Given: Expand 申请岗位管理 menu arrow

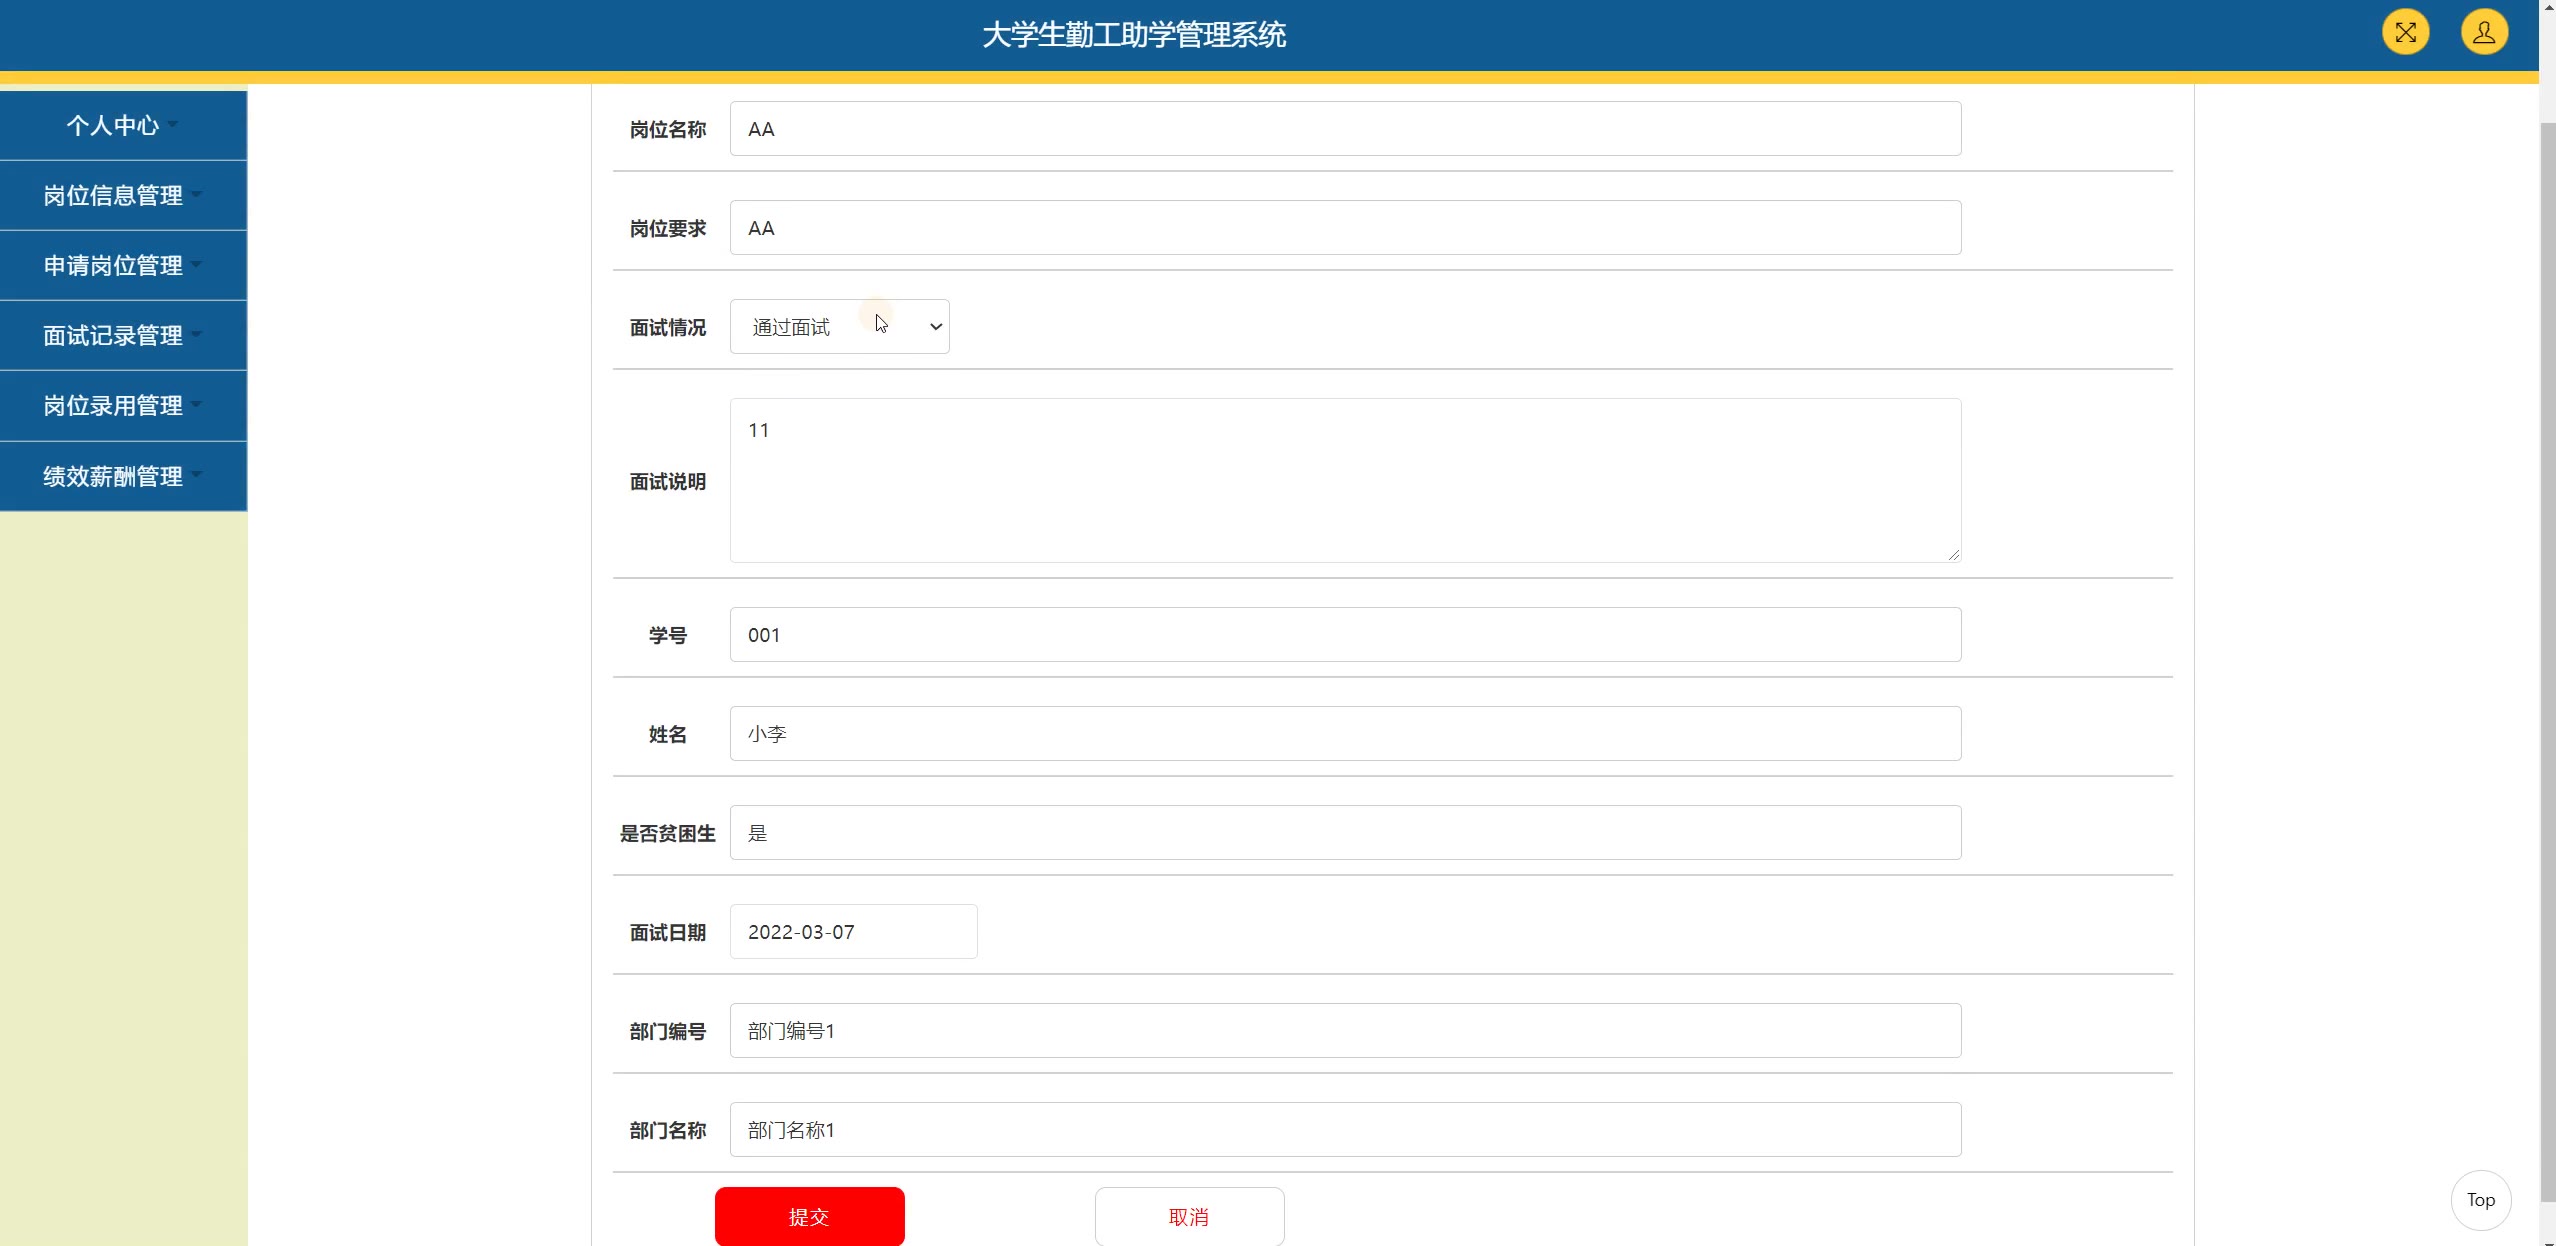Looking at the screenshot, I should (196, 264).
